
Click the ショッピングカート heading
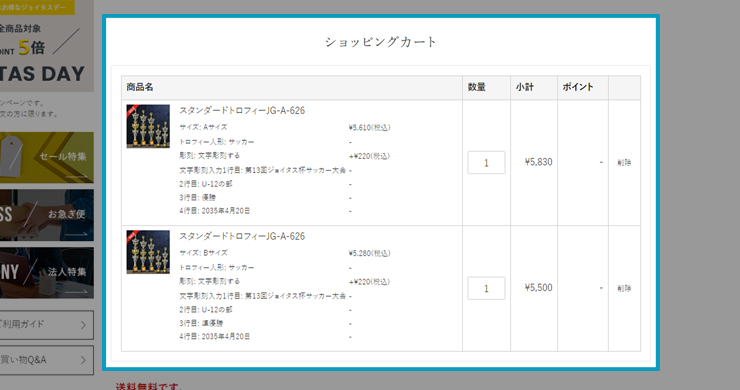pos(381,42)
